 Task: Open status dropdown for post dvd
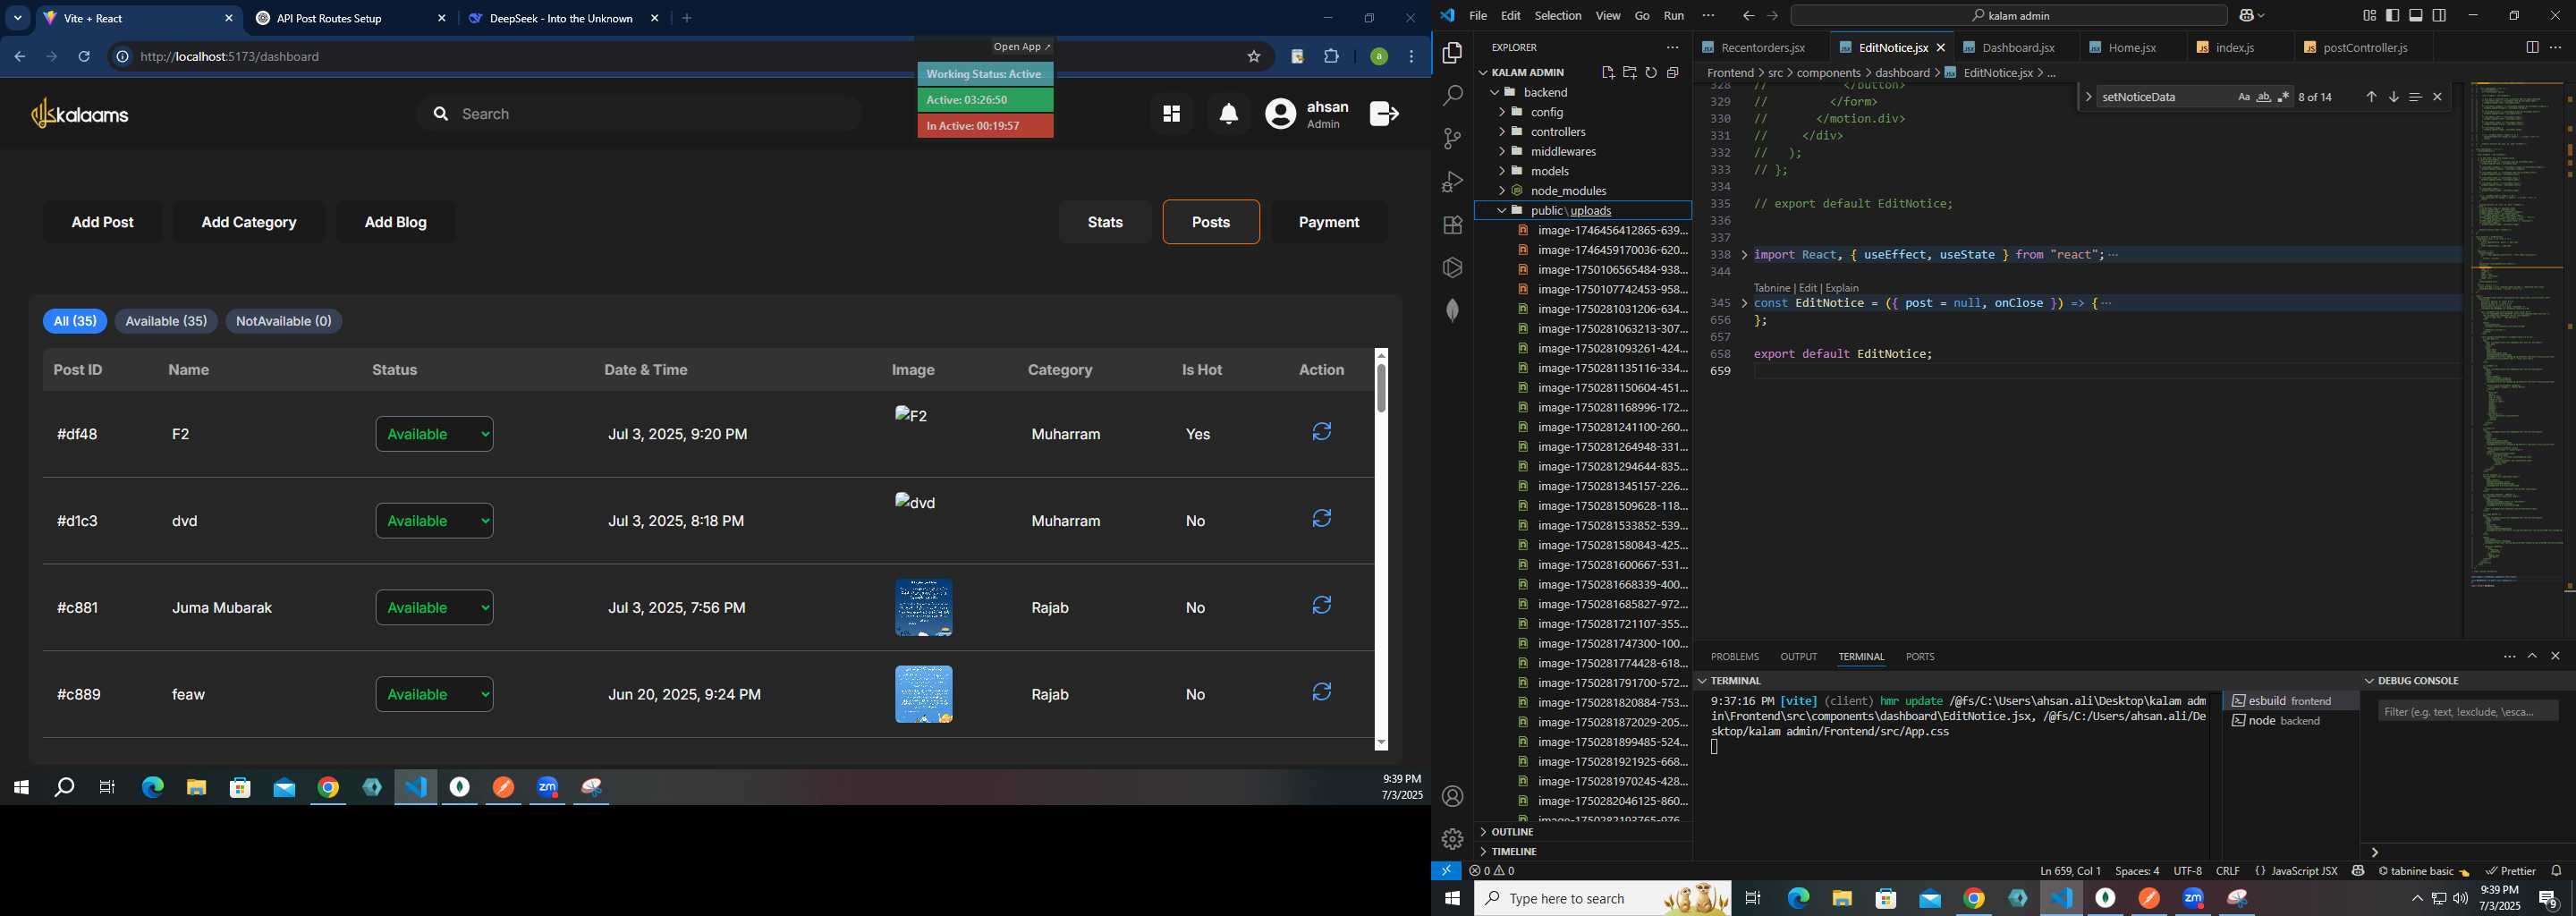click(435, 521)
